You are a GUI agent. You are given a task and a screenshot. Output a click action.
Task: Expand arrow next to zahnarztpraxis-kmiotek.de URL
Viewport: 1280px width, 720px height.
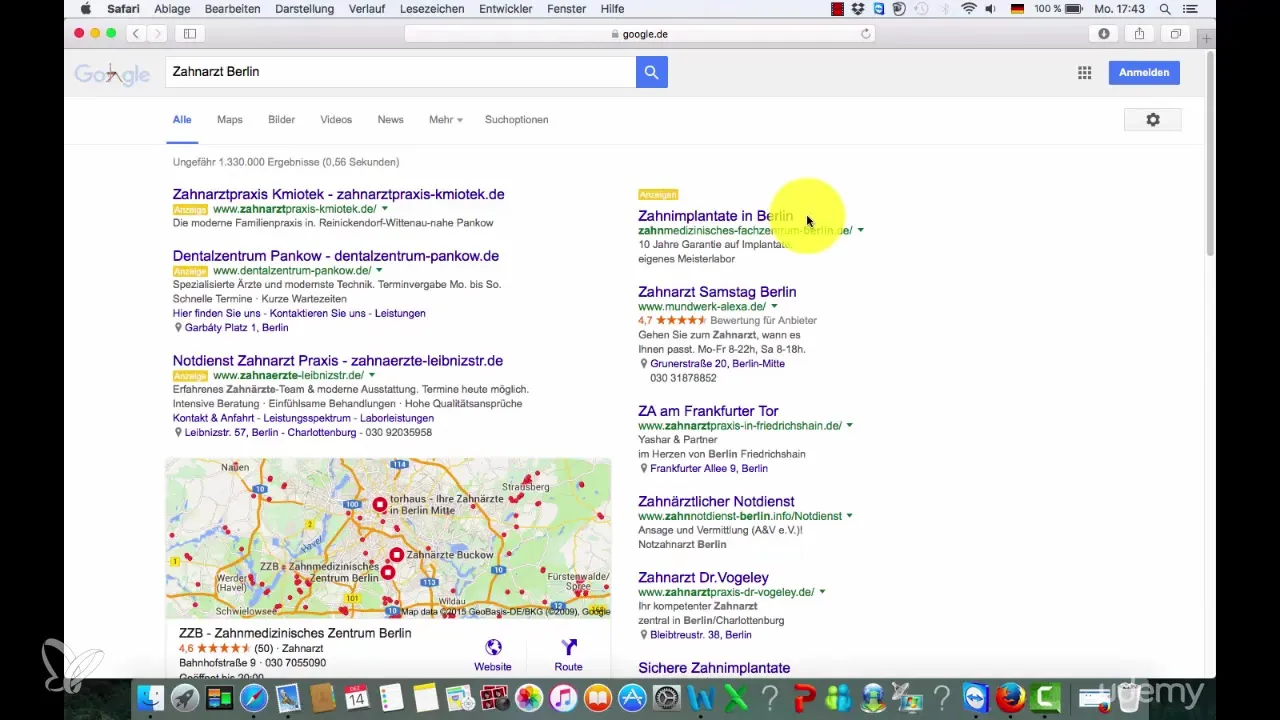385,209
